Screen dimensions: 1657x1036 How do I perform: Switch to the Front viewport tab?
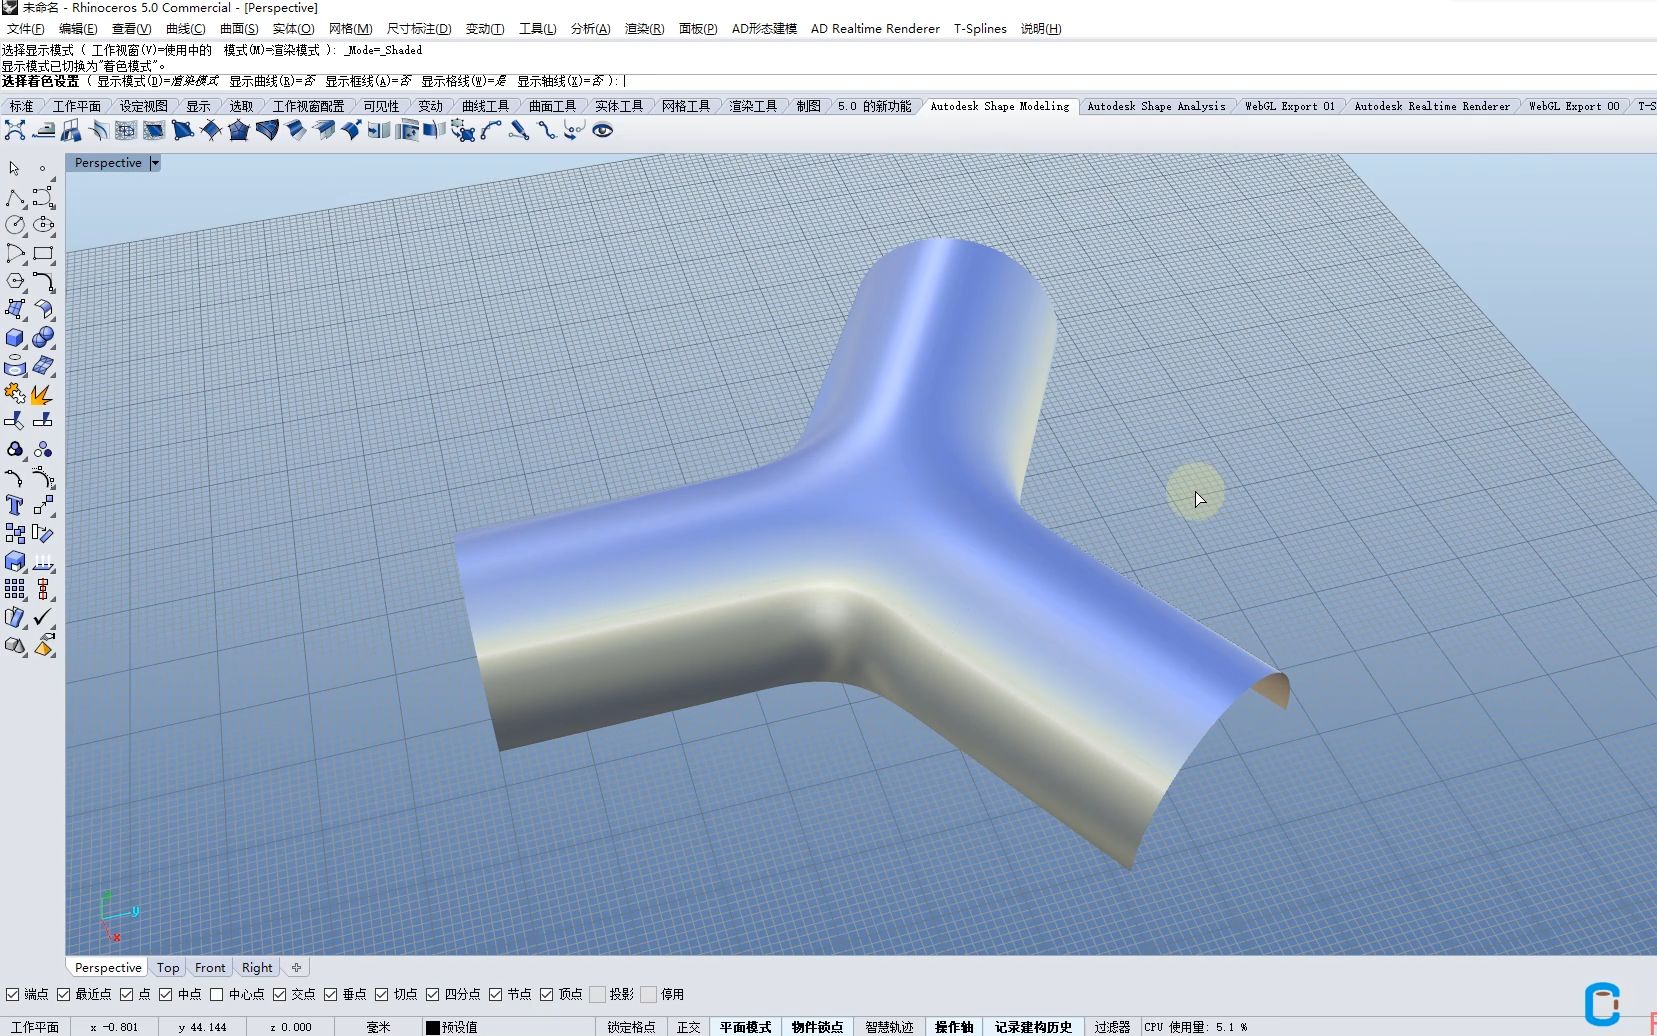210,967
